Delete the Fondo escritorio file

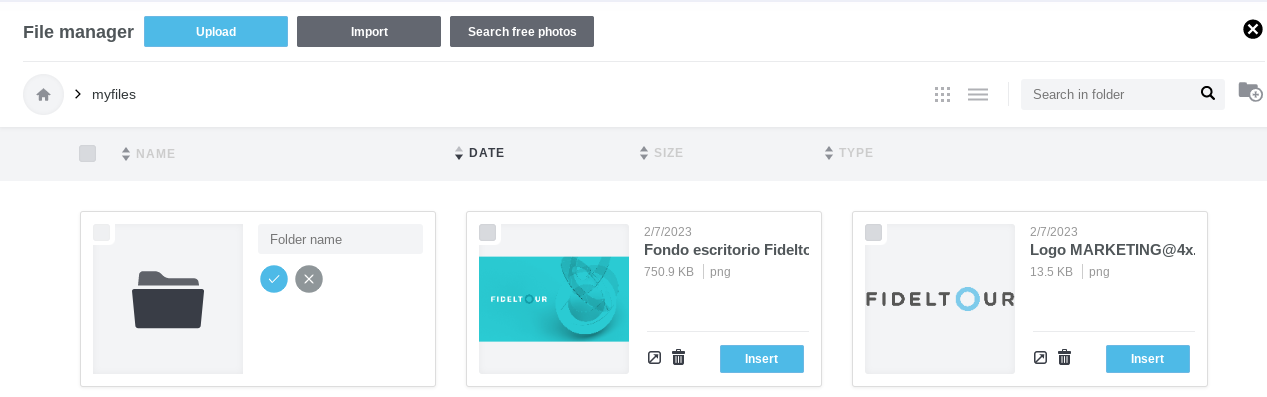point(679,357)
